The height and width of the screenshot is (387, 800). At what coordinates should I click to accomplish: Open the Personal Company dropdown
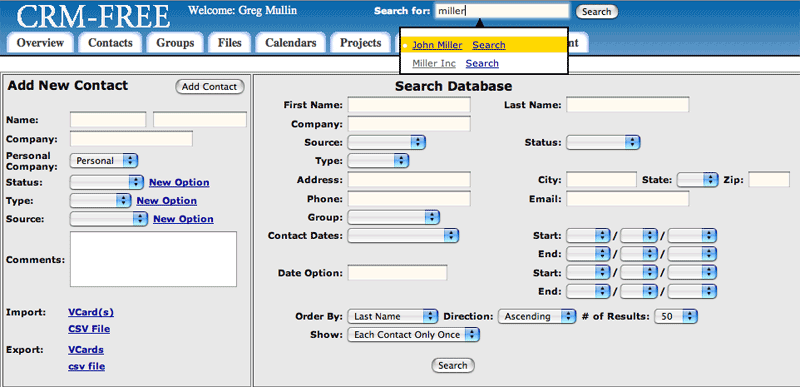coord(104,161)
